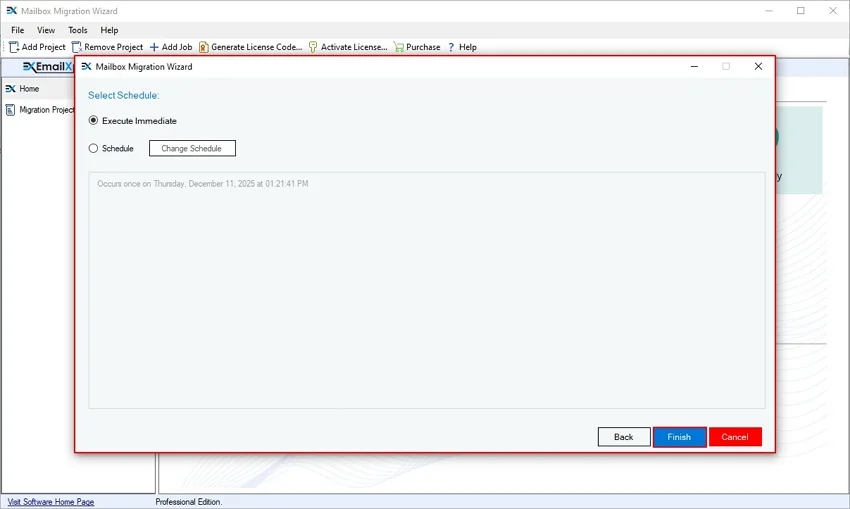Click Add Project toolbar label
The height and width of the screenshot is (509, 850).
point(43,47)
